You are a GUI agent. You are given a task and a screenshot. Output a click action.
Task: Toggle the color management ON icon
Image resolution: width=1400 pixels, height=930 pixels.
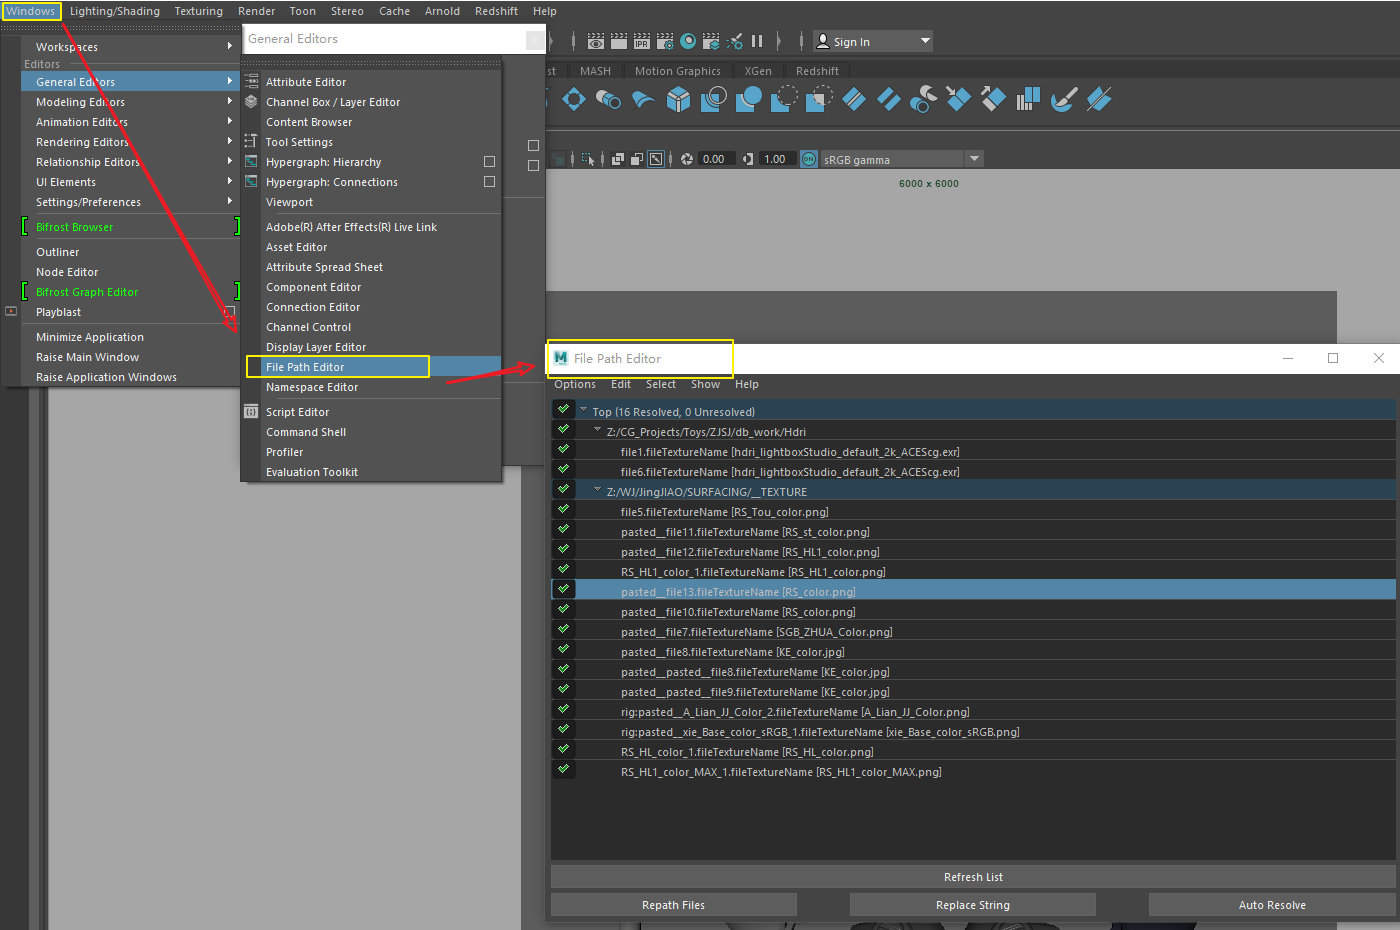(809, 159)
